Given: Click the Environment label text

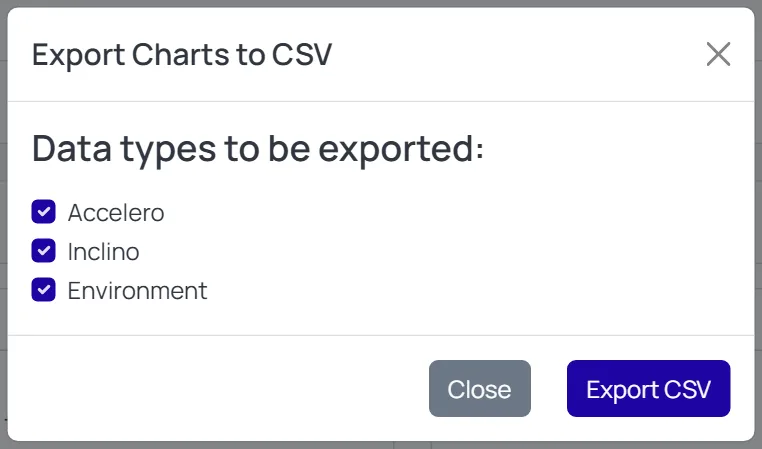Looking at the screenshot, I should point(138,291).
